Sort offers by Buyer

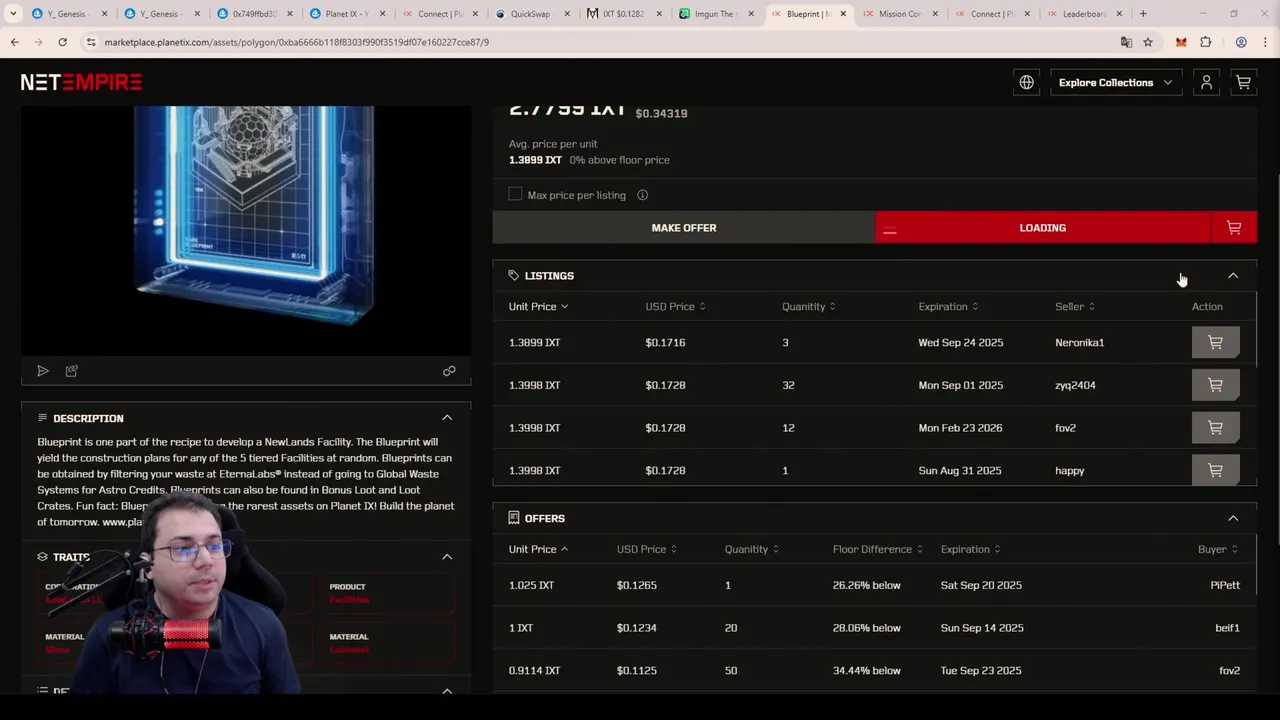(x=1218, y=549)
